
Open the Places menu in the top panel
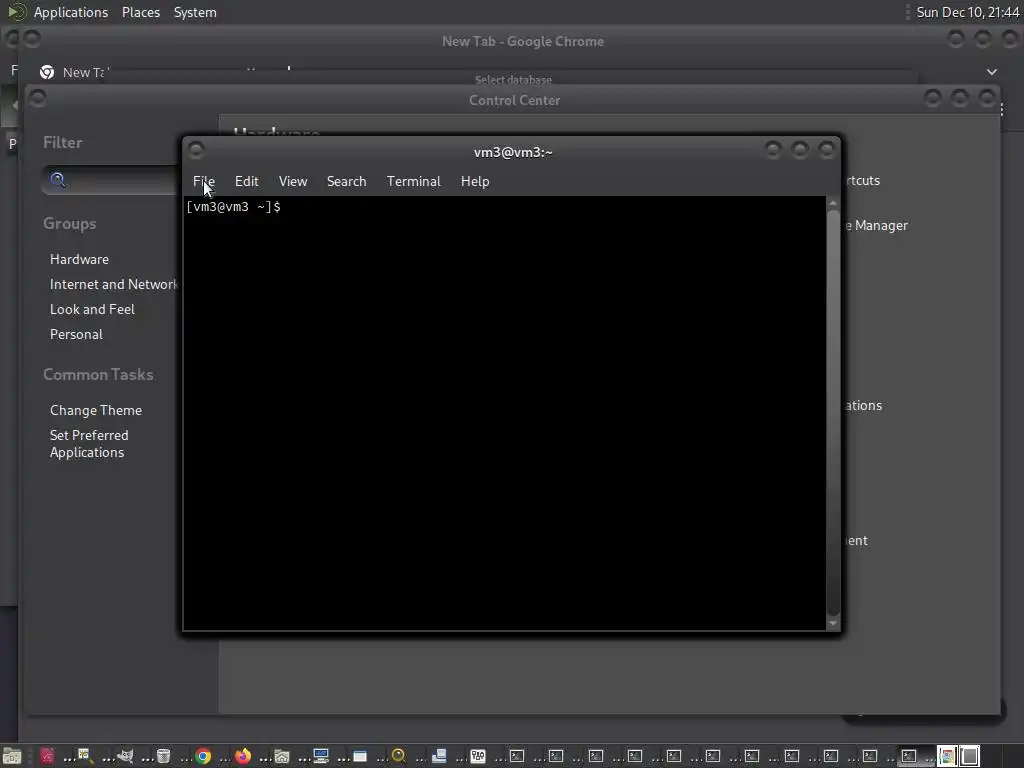click(x=140, y=12)
